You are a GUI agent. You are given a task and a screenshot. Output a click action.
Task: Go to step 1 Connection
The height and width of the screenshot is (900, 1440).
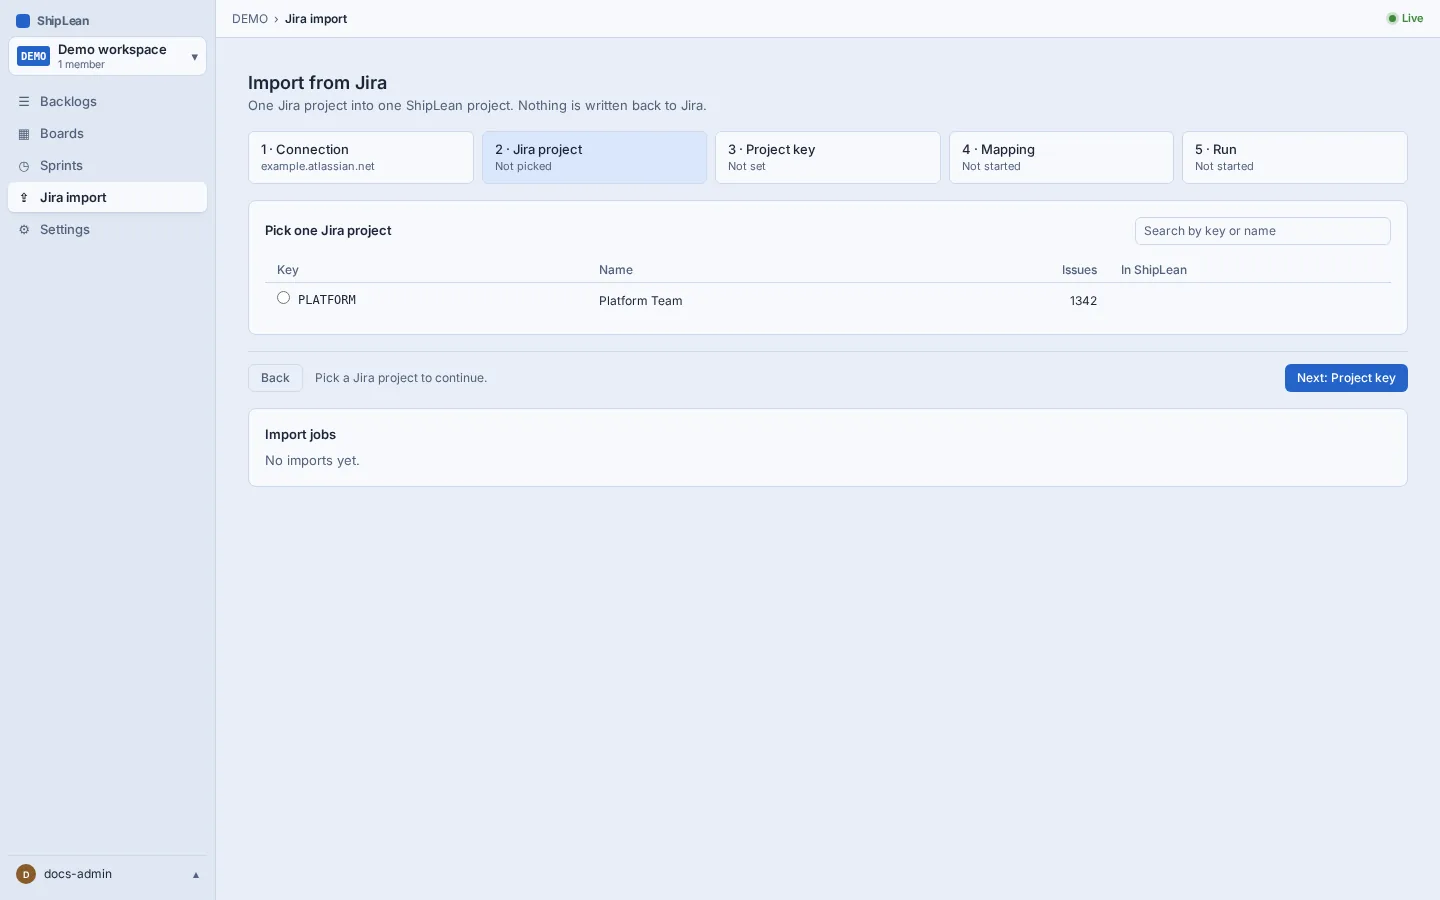[x=361, y=157]
